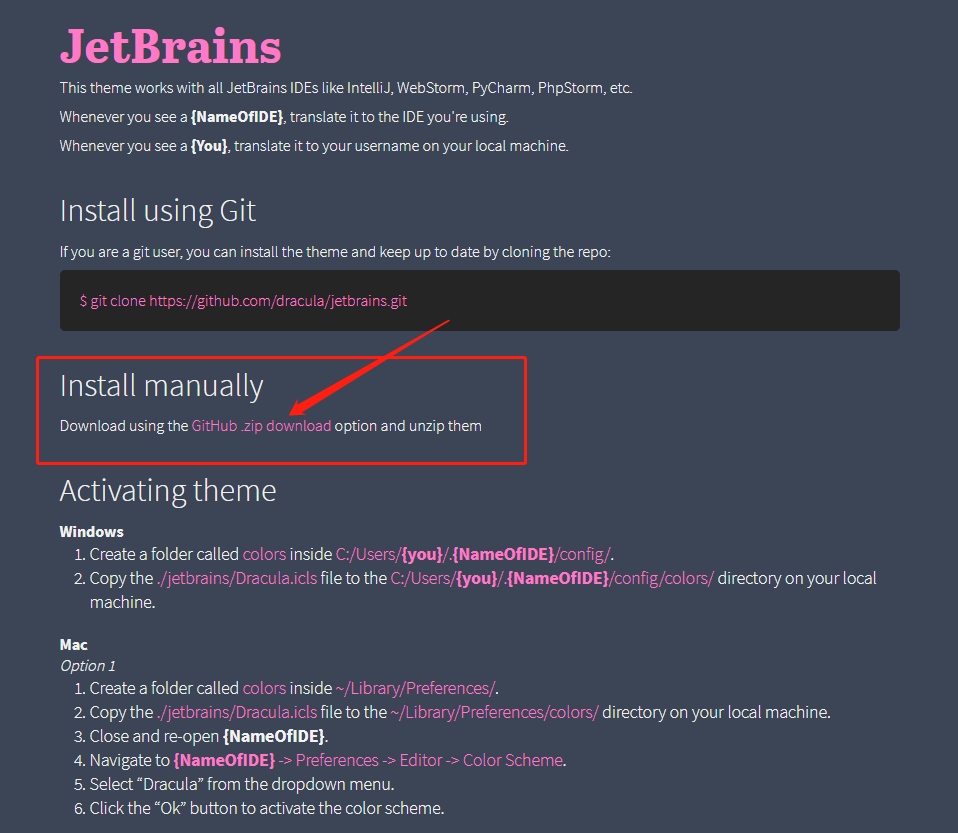Click Preferences -> Editor -> Color Scheme text
Viewport: 958px width, 833px height.
tap(430, 760)
